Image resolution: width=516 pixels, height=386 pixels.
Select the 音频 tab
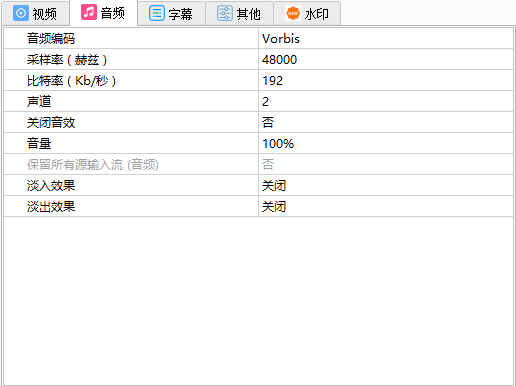[x=104, y=13]
